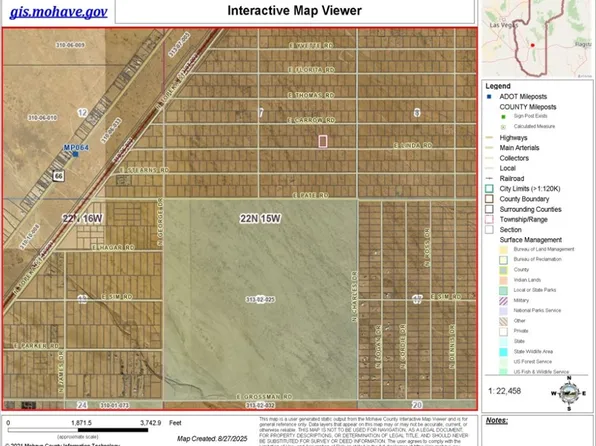Click parcel label 313-02-032

click(260, 406)
